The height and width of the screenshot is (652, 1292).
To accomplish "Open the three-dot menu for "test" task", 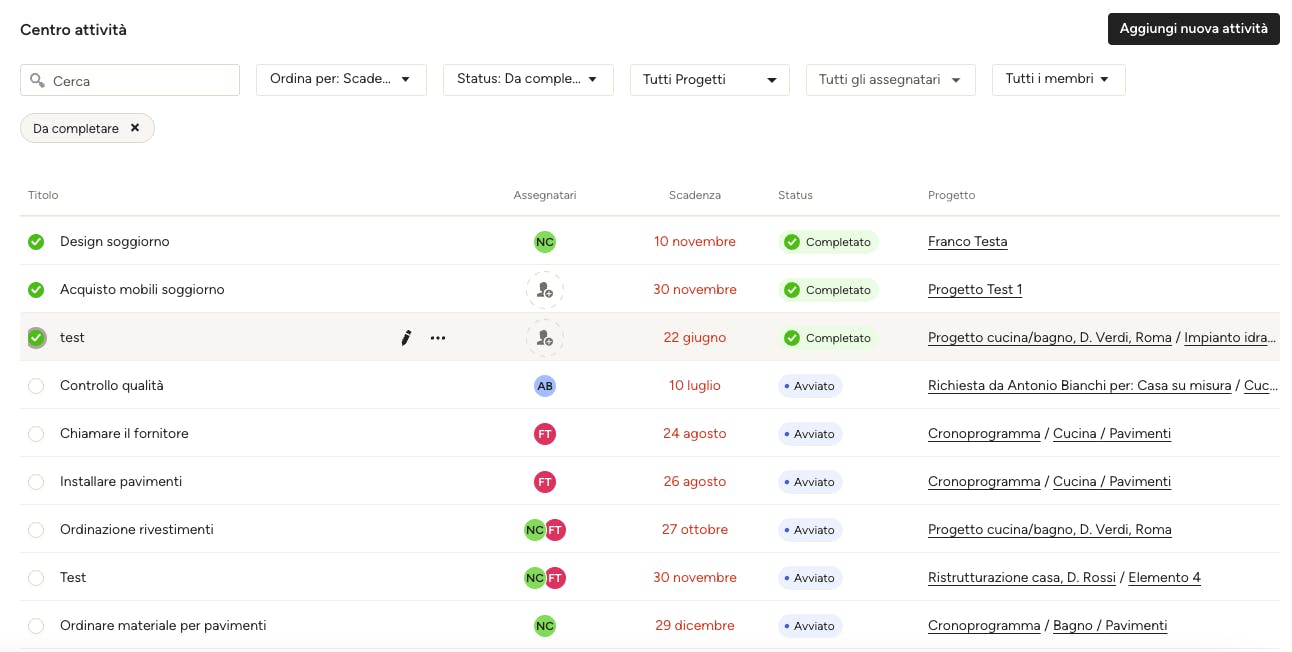I will pos(438,338).
